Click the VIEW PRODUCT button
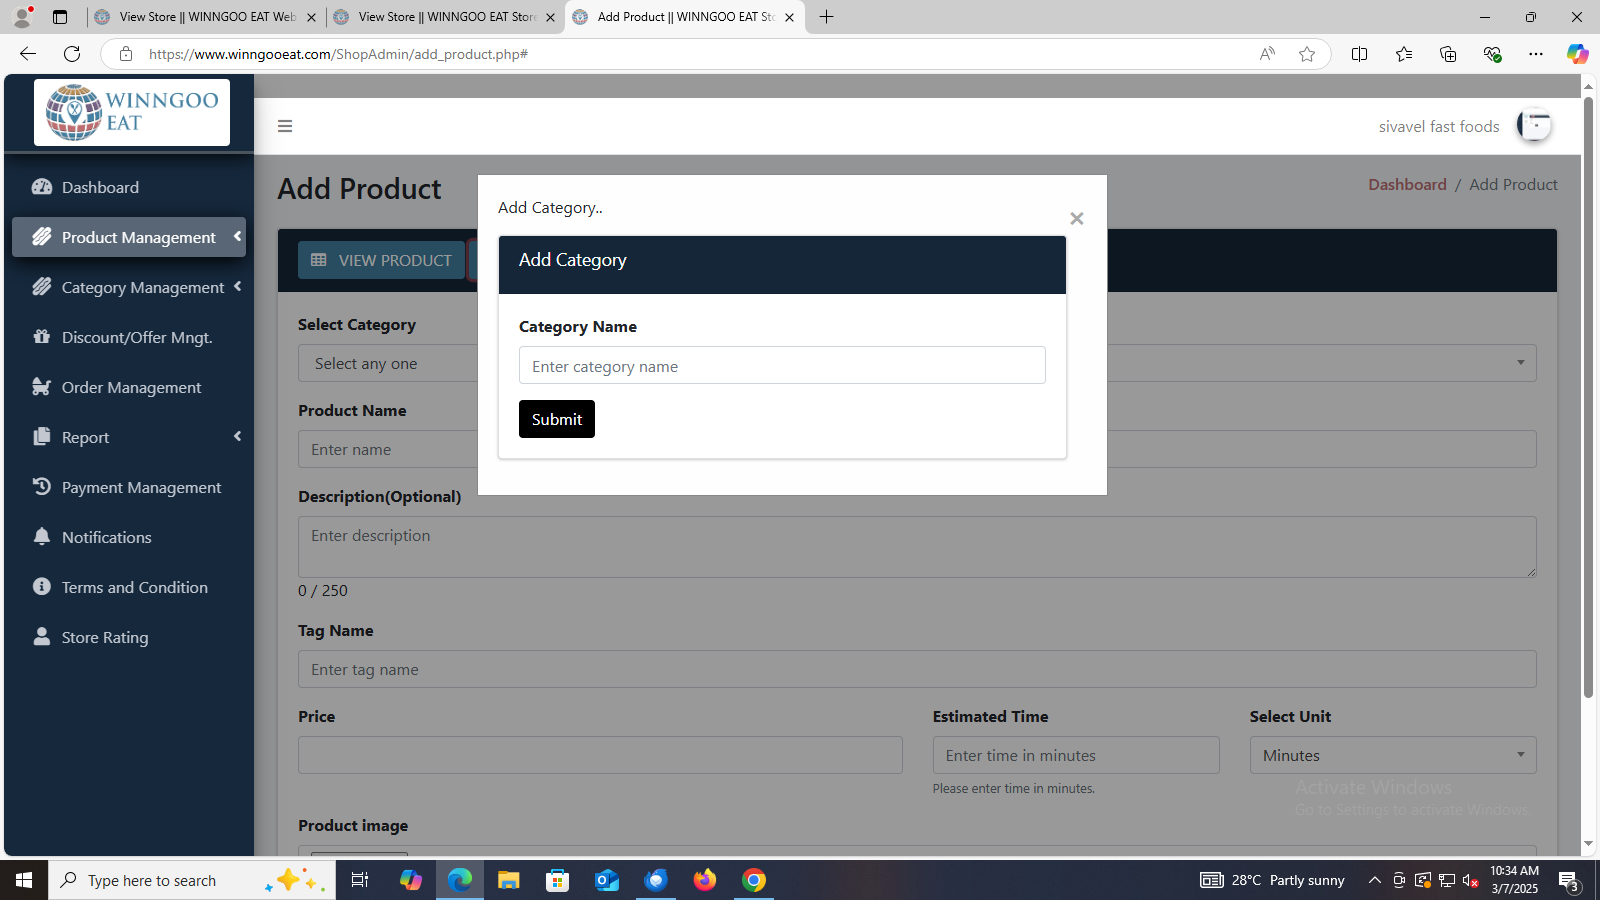Image resolution: width=1600 pixels, height=900 pixels. [381, 260]
